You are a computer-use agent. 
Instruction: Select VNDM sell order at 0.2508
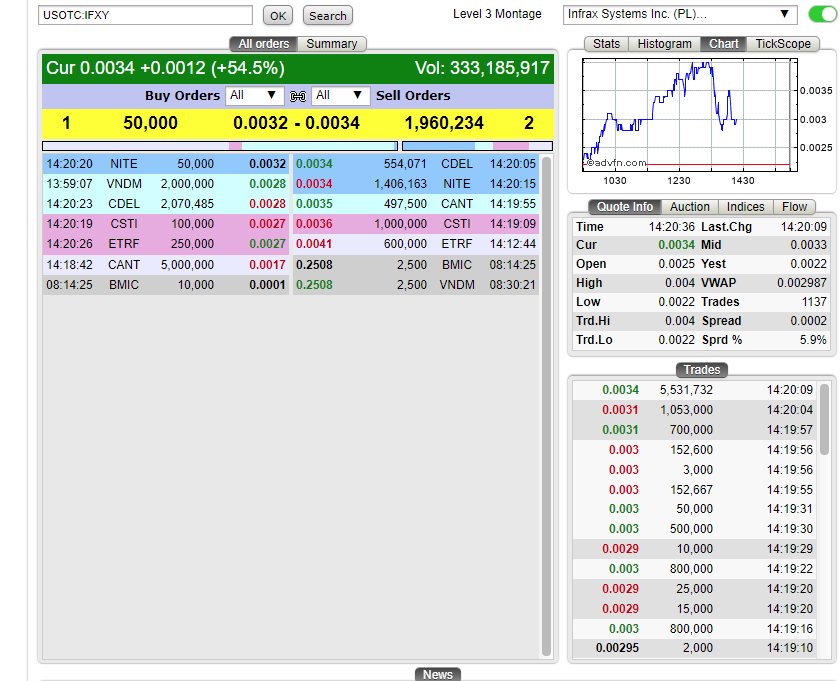pos(416,285)
